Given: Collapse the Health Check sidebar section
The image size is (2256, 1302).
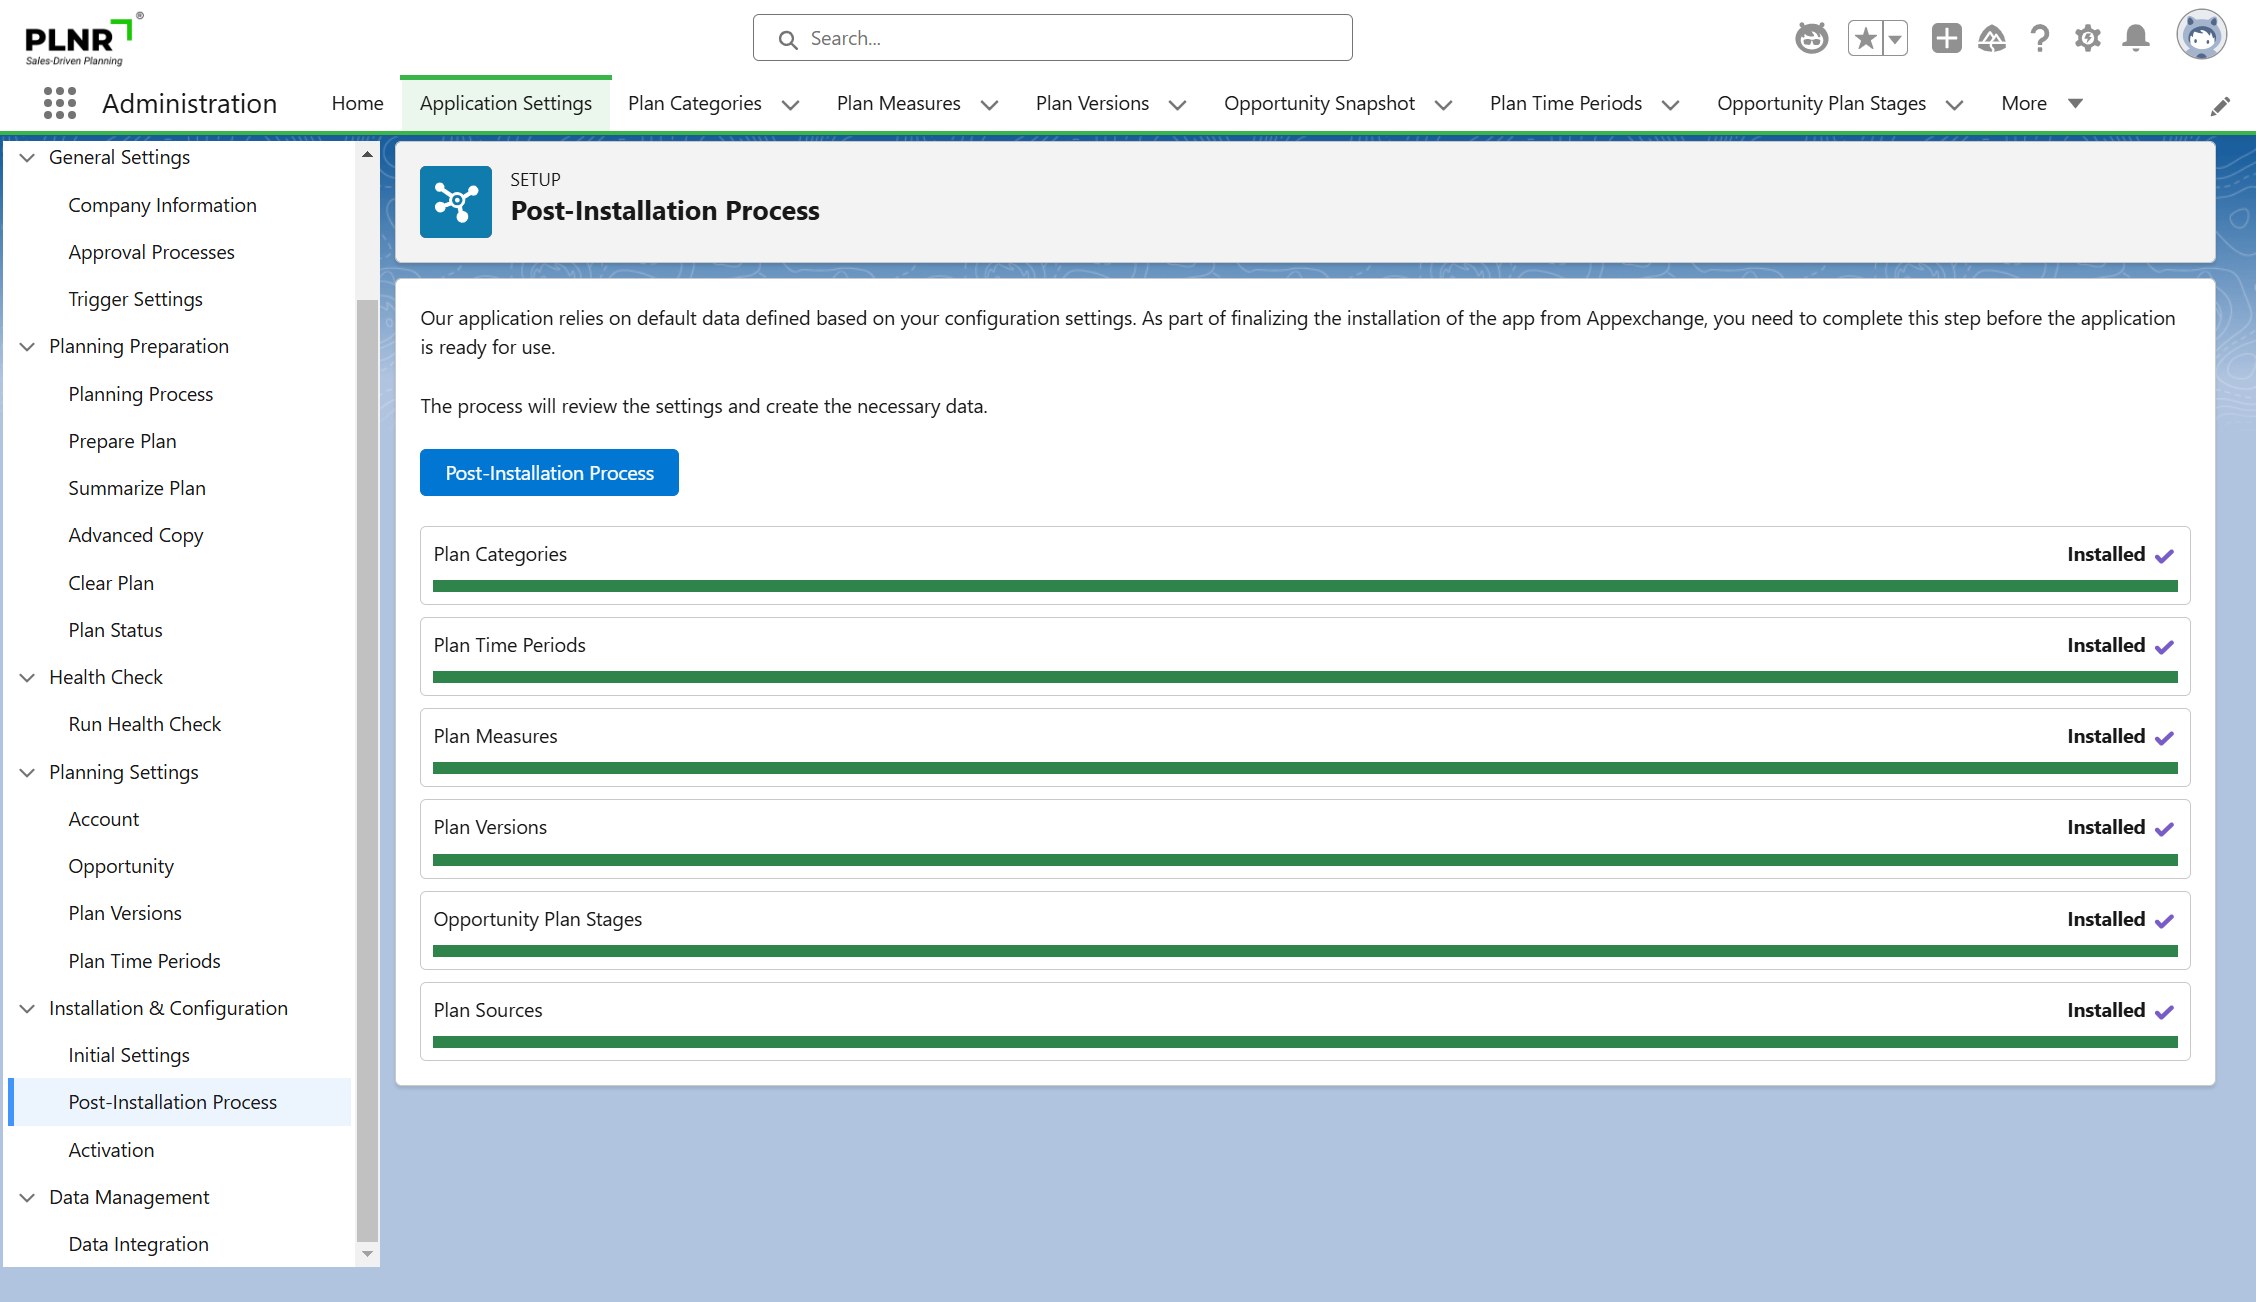Looking at the screenshot, I should pyautogui.click(x=28, y=677).
